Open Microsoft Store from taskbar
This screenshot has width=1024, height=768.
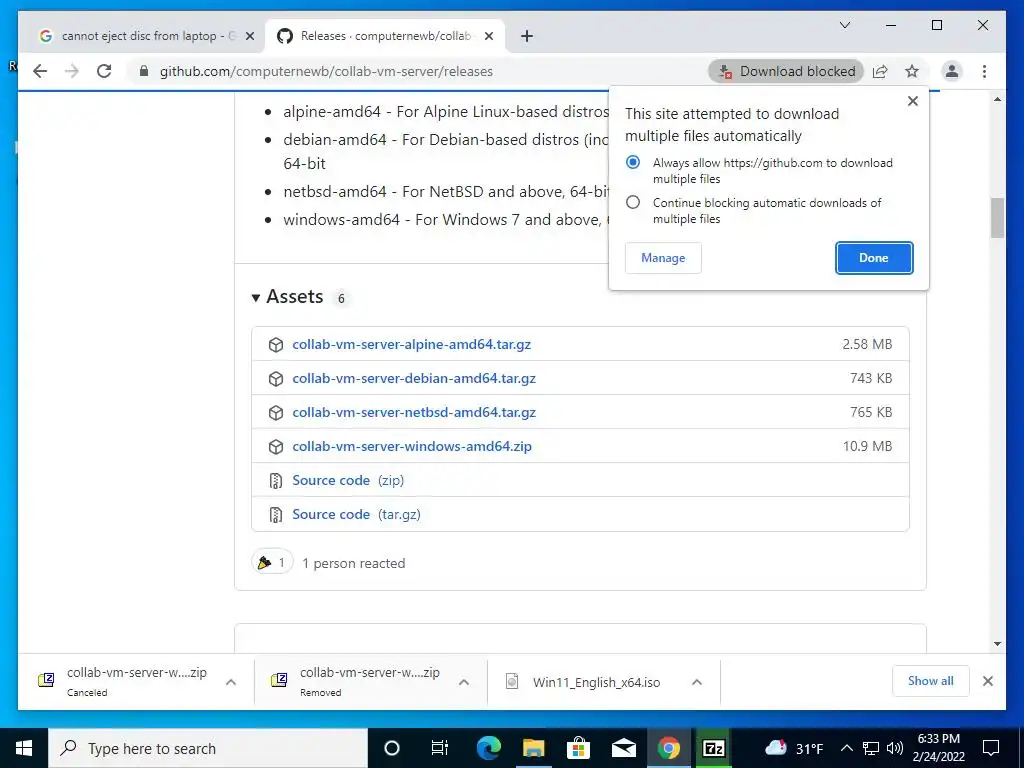579,748
